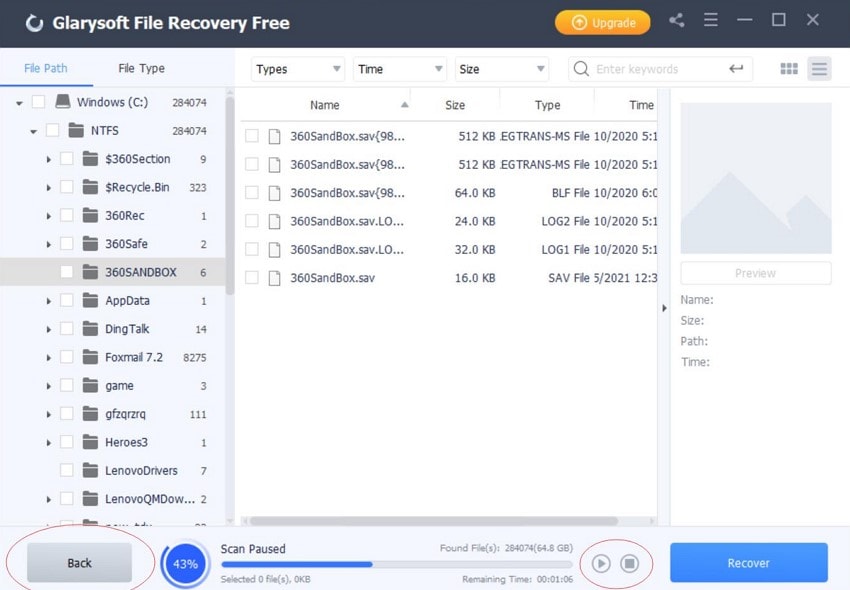Viewport: 850px width, 590px height.
Task: Select the LenovoDrivers folder
Action: (x=141, y=471)
